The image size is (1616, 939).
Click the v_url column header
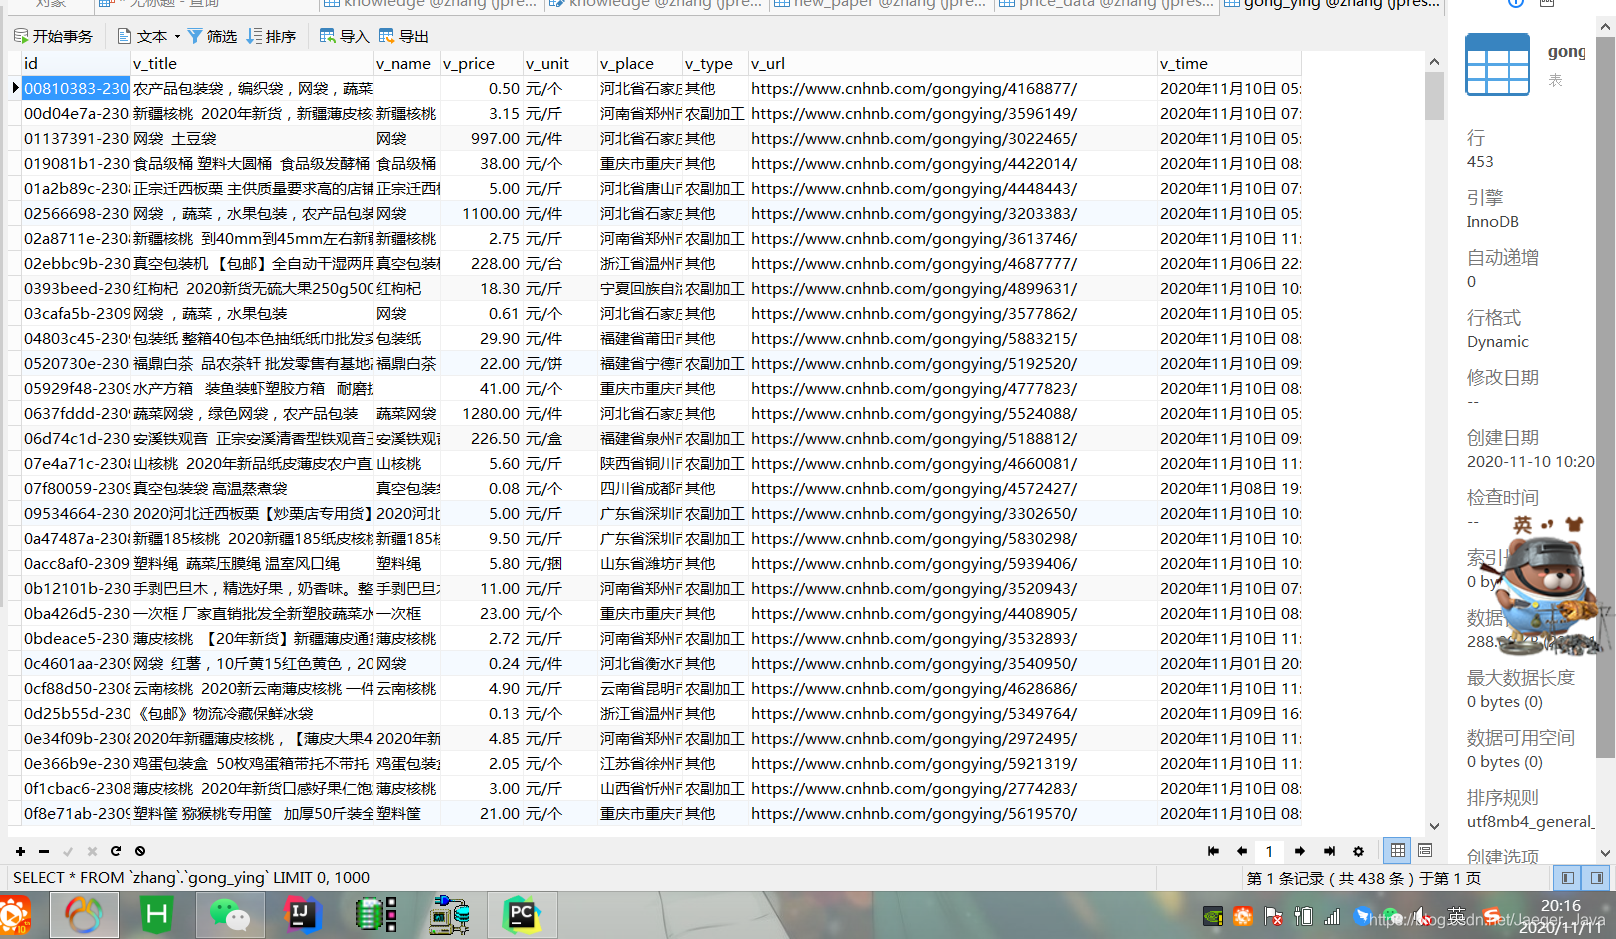pos(953,63)
